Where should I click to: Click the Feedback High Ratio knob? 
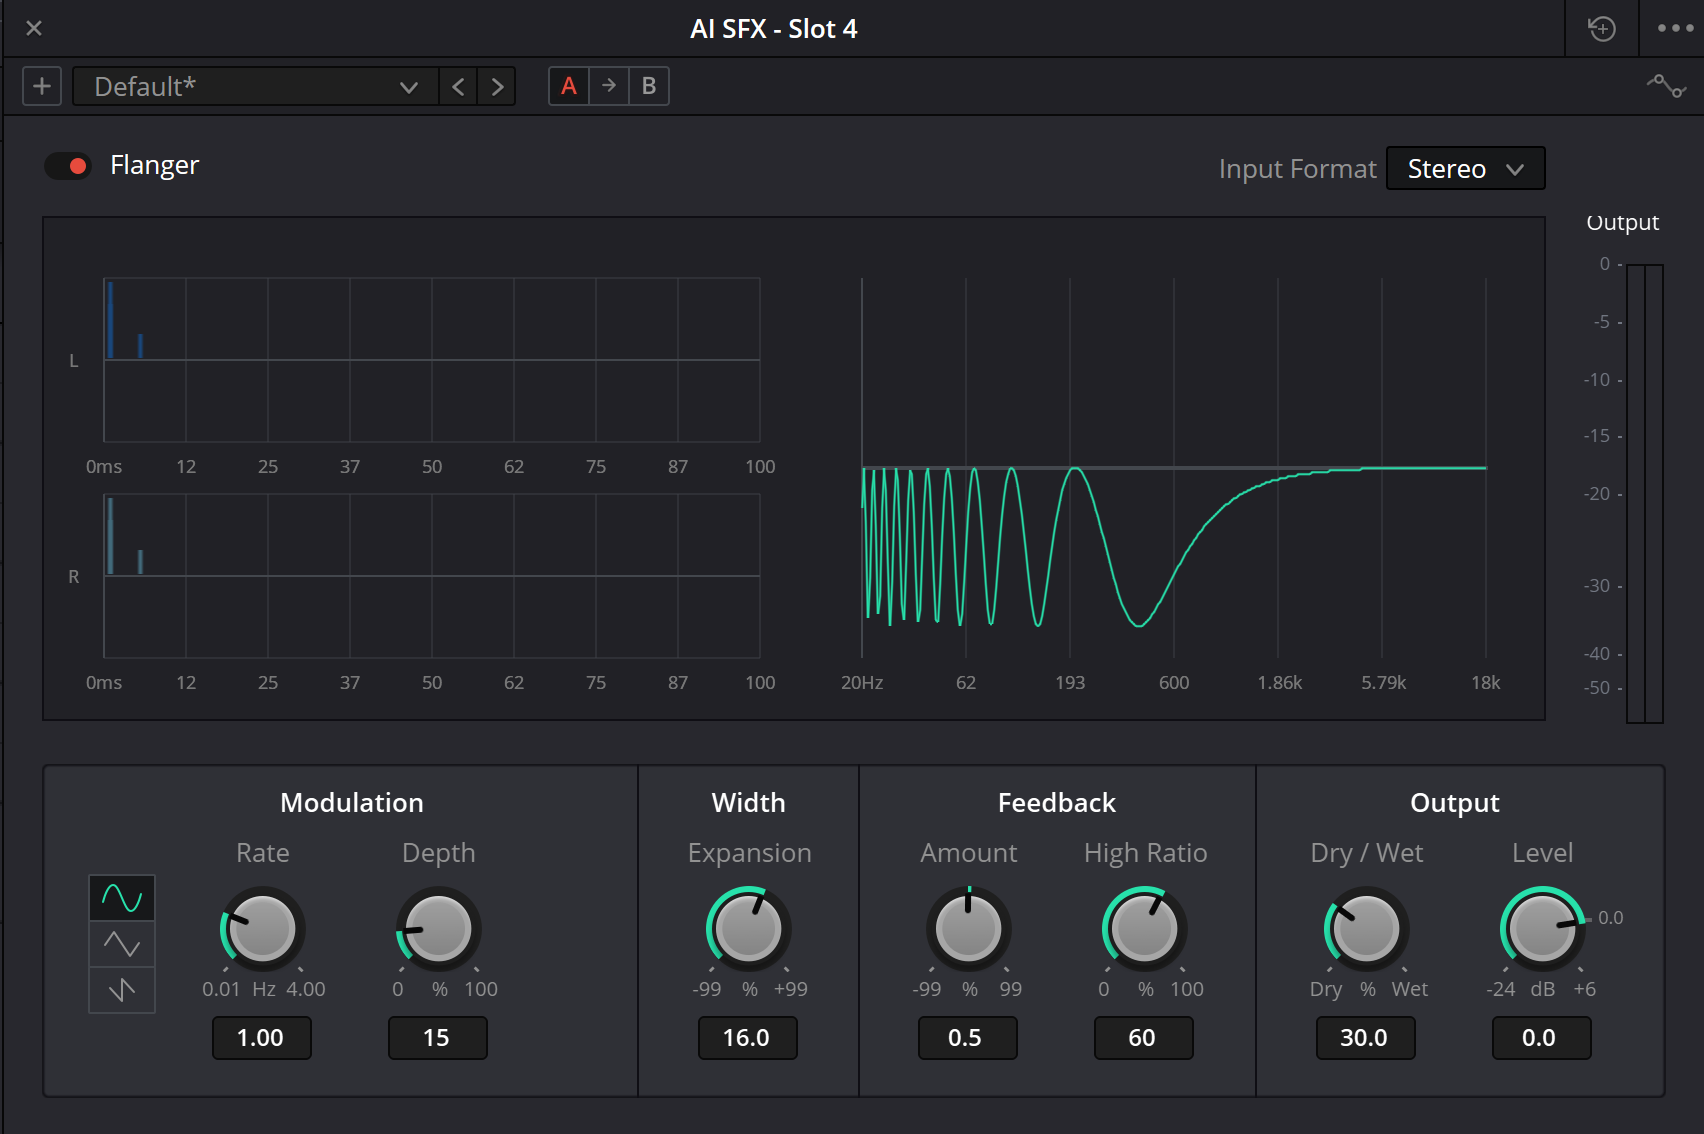1144,928
